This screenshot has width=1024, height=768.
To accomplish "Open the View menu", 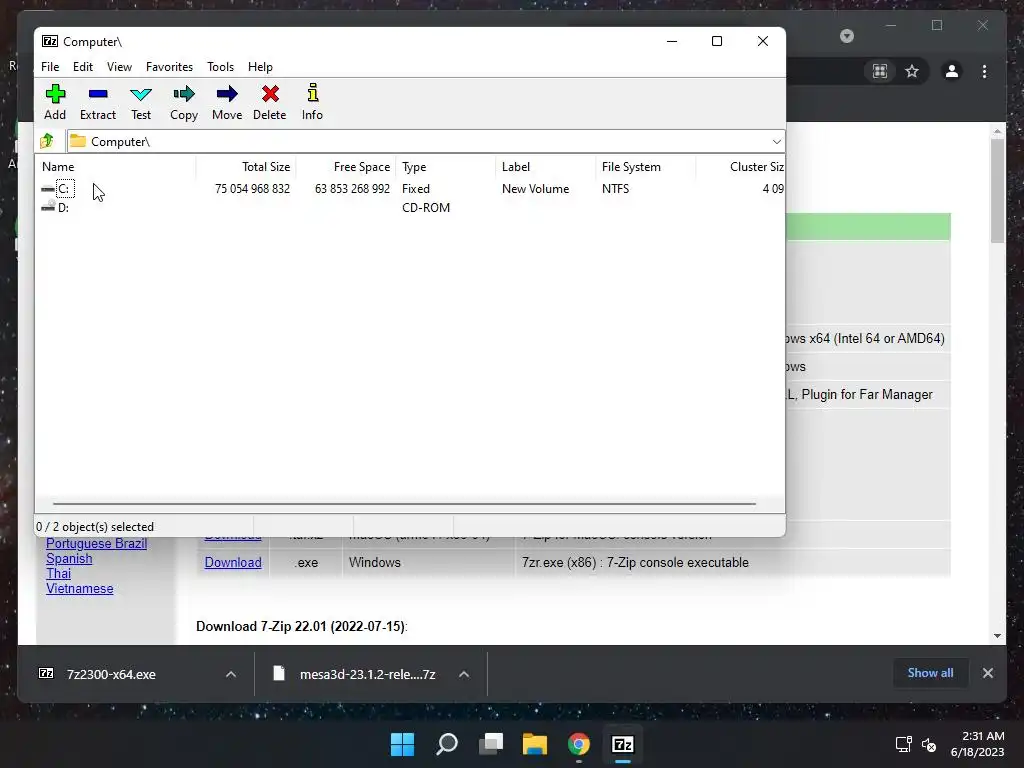I will (120, 67).
